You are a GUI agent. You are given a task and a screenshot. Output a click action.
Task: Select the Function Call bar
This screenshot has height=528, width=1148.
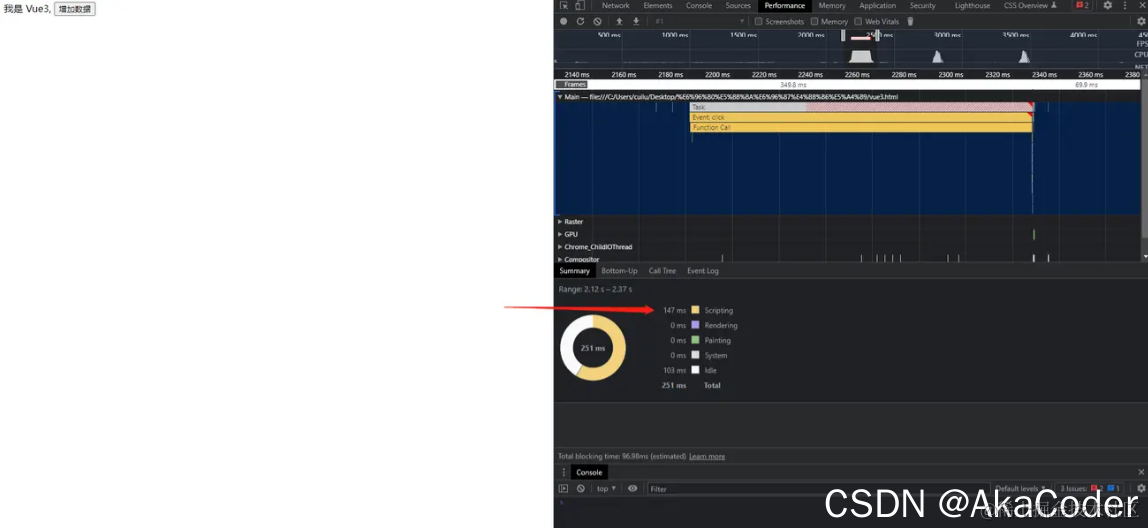point(861,127)
